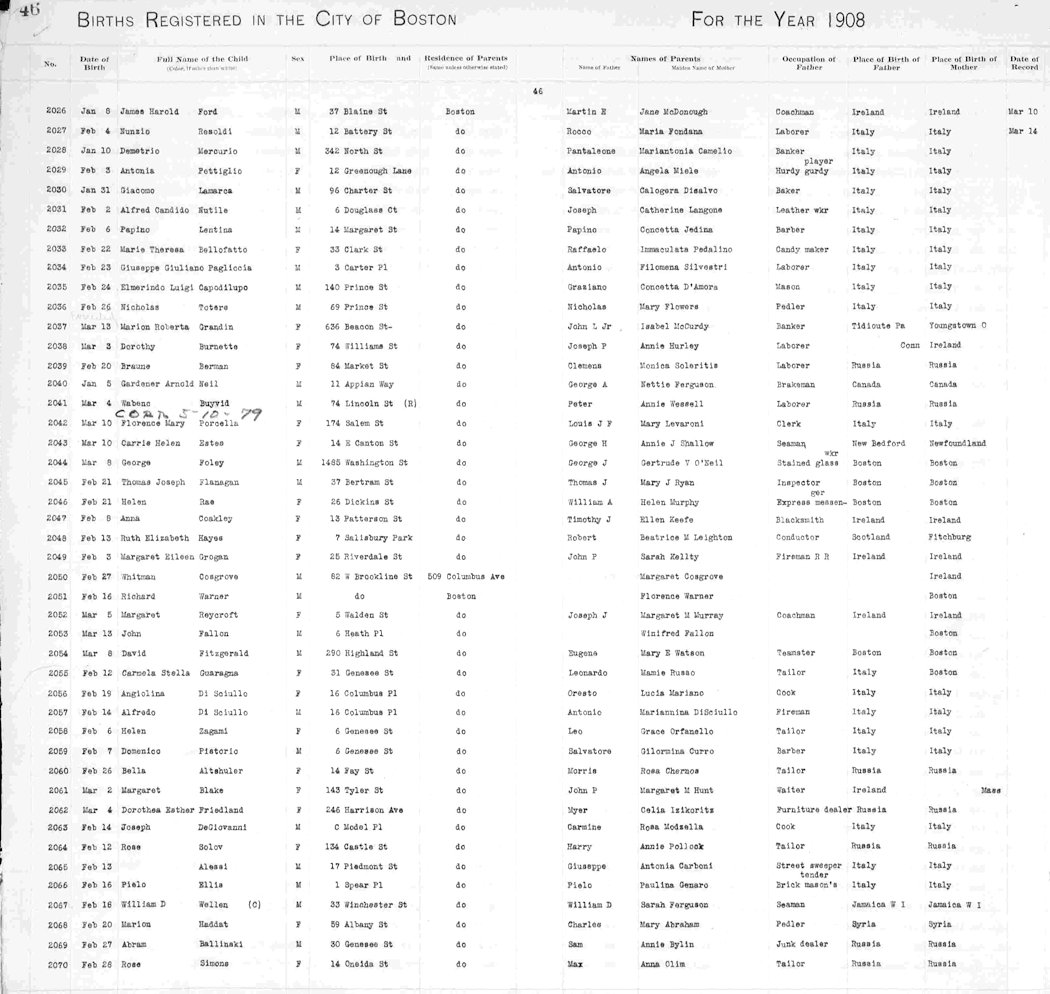Image resolution: width=1050 pixels, height=994 pixels.
Task: Click the occupation "Hurdy gurdy"
Action: [x=802, y=171]
